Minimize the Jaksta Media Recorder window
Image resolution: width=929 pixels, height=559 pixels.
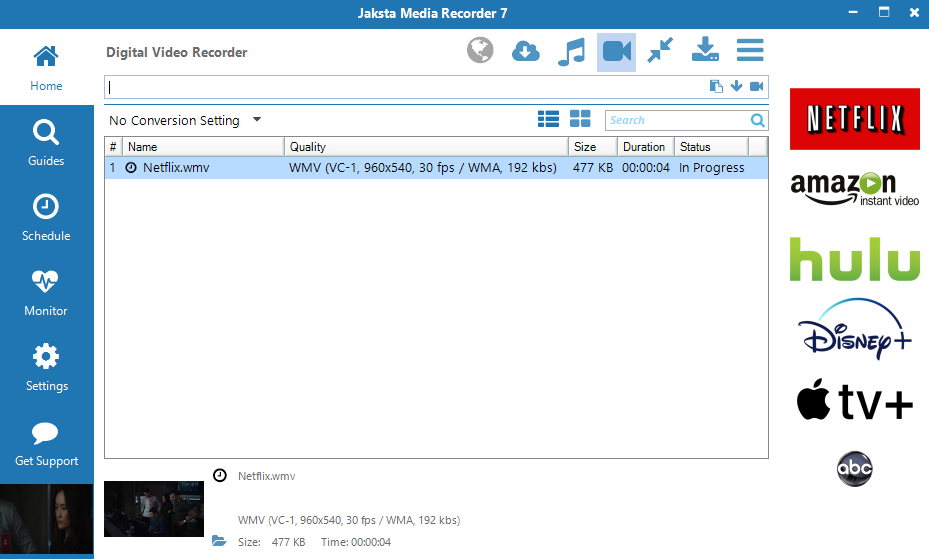click(x=853, y=12)
